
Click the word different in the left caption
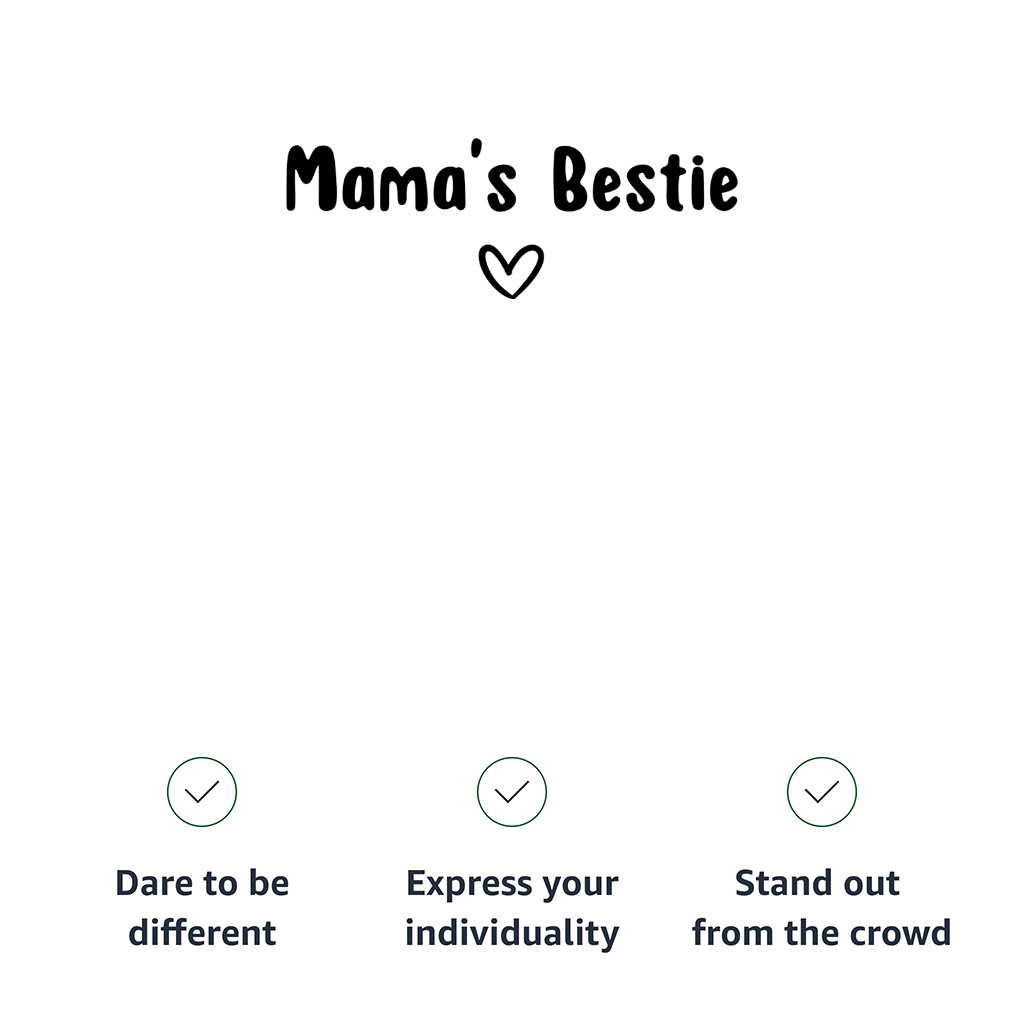click(x=202, y=933)
